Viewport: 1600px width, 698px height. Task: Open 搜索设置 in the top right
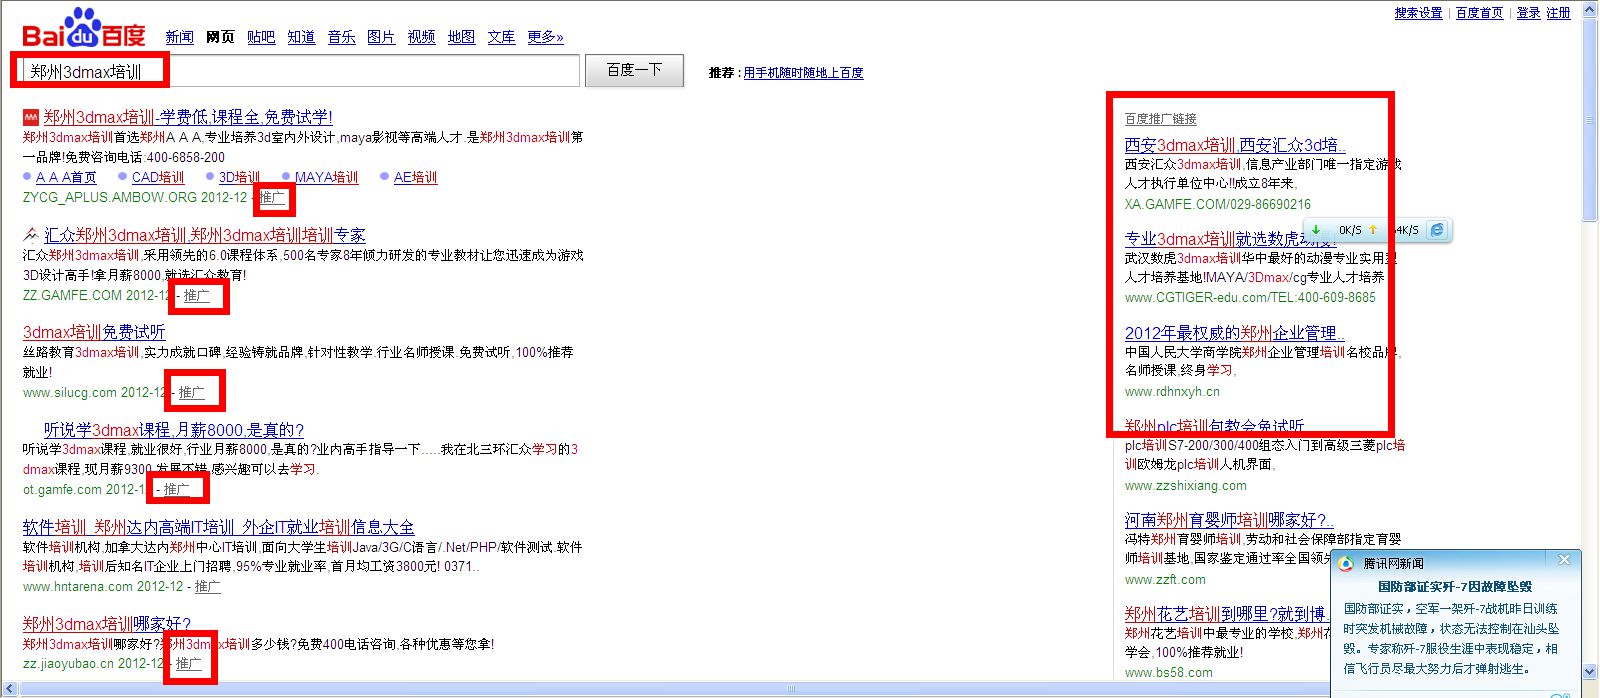pyautogui.click(x=1418, y=13)
